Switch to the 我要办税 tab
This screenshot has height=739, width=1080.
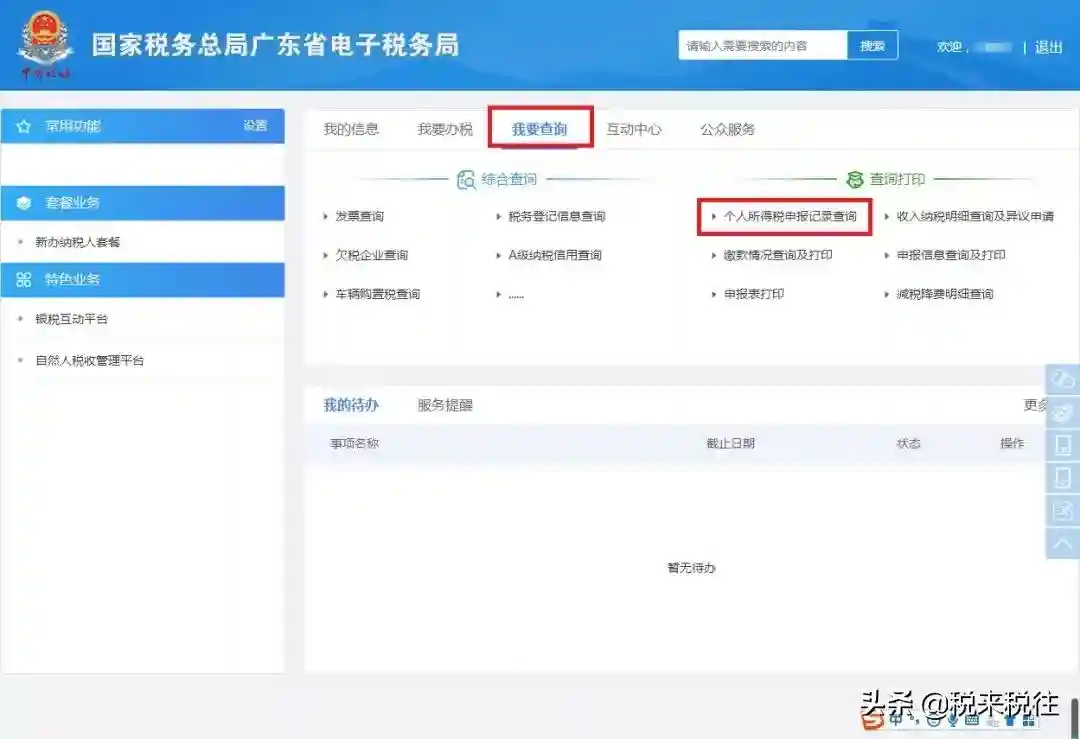coord(445,129)
